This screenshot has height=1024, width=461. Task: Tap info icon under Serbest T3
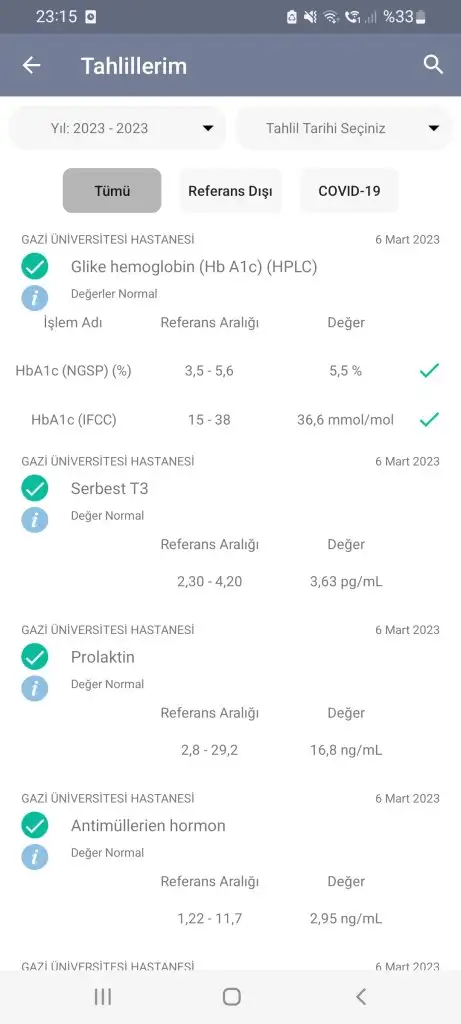tap(35, 519)
